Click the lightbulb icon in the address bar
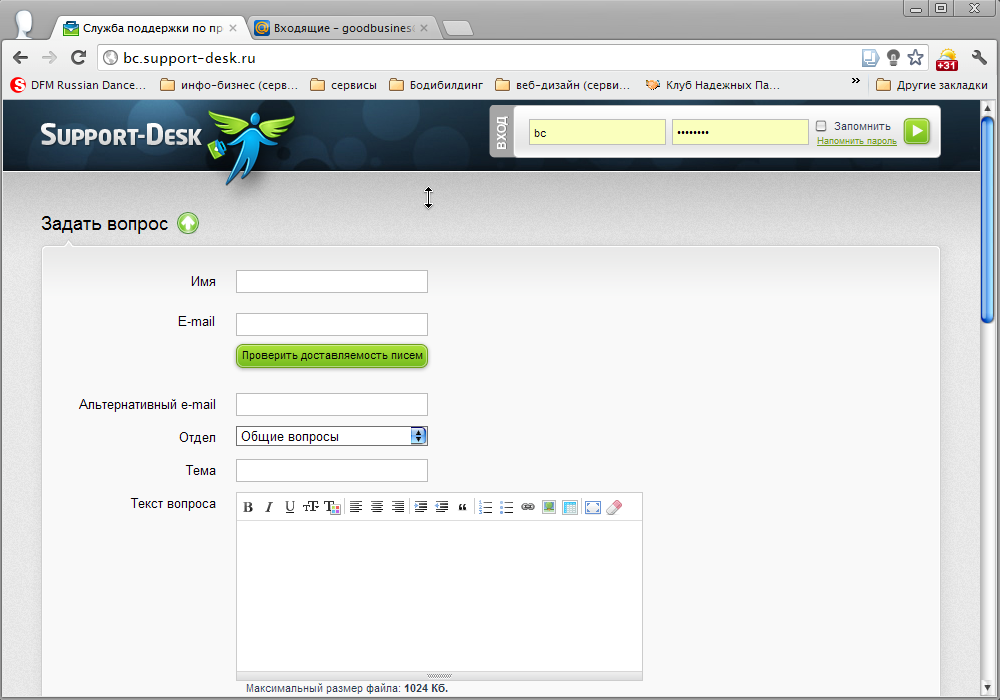The width and height of the screenshot is (1000, 700). click(893, 57)
